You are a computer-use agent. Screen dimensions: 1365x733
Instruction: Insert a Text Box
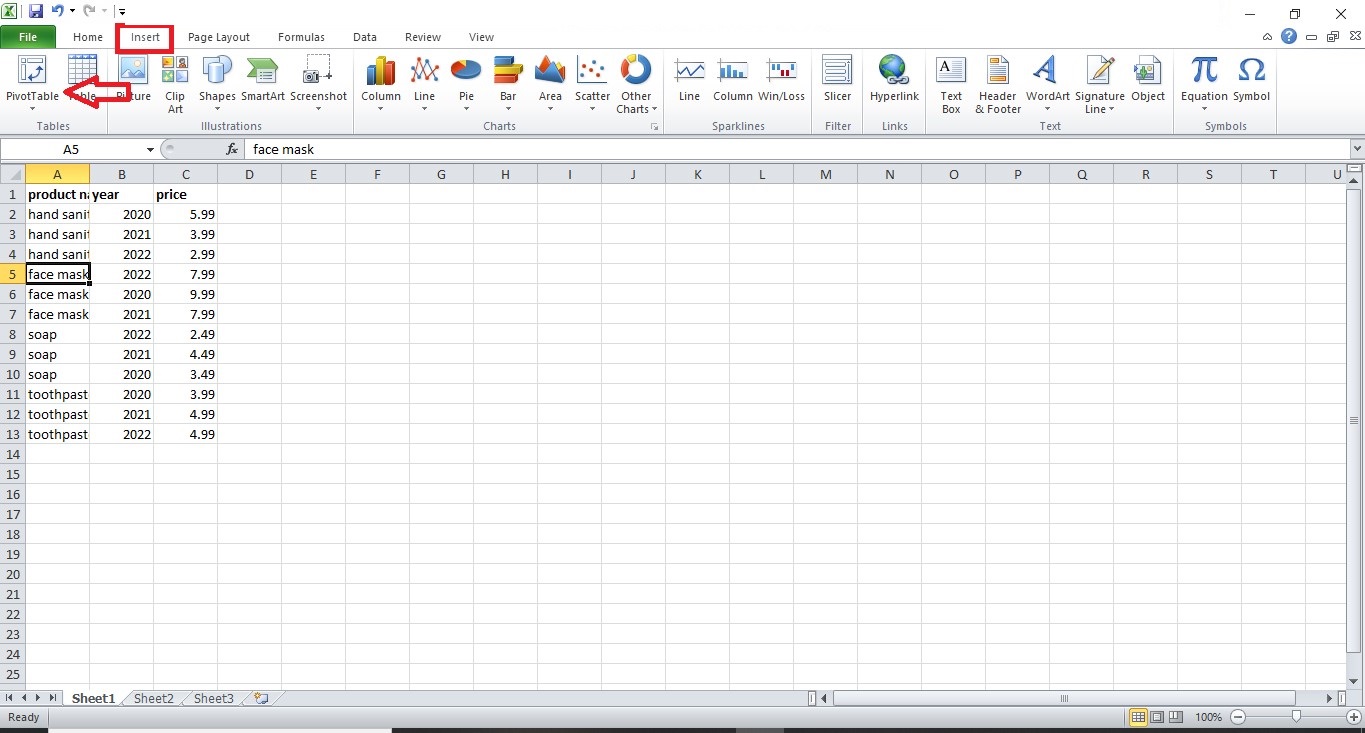(950, 80)
